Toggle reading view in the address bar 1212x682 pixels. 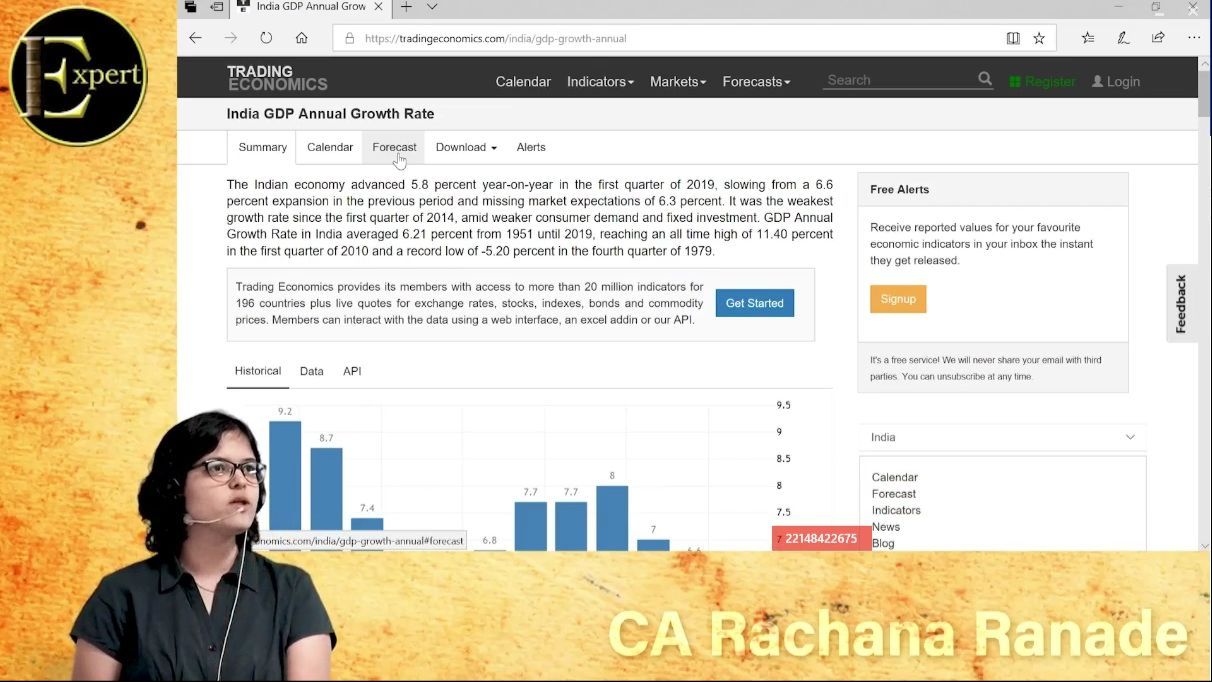[1013, 38]
